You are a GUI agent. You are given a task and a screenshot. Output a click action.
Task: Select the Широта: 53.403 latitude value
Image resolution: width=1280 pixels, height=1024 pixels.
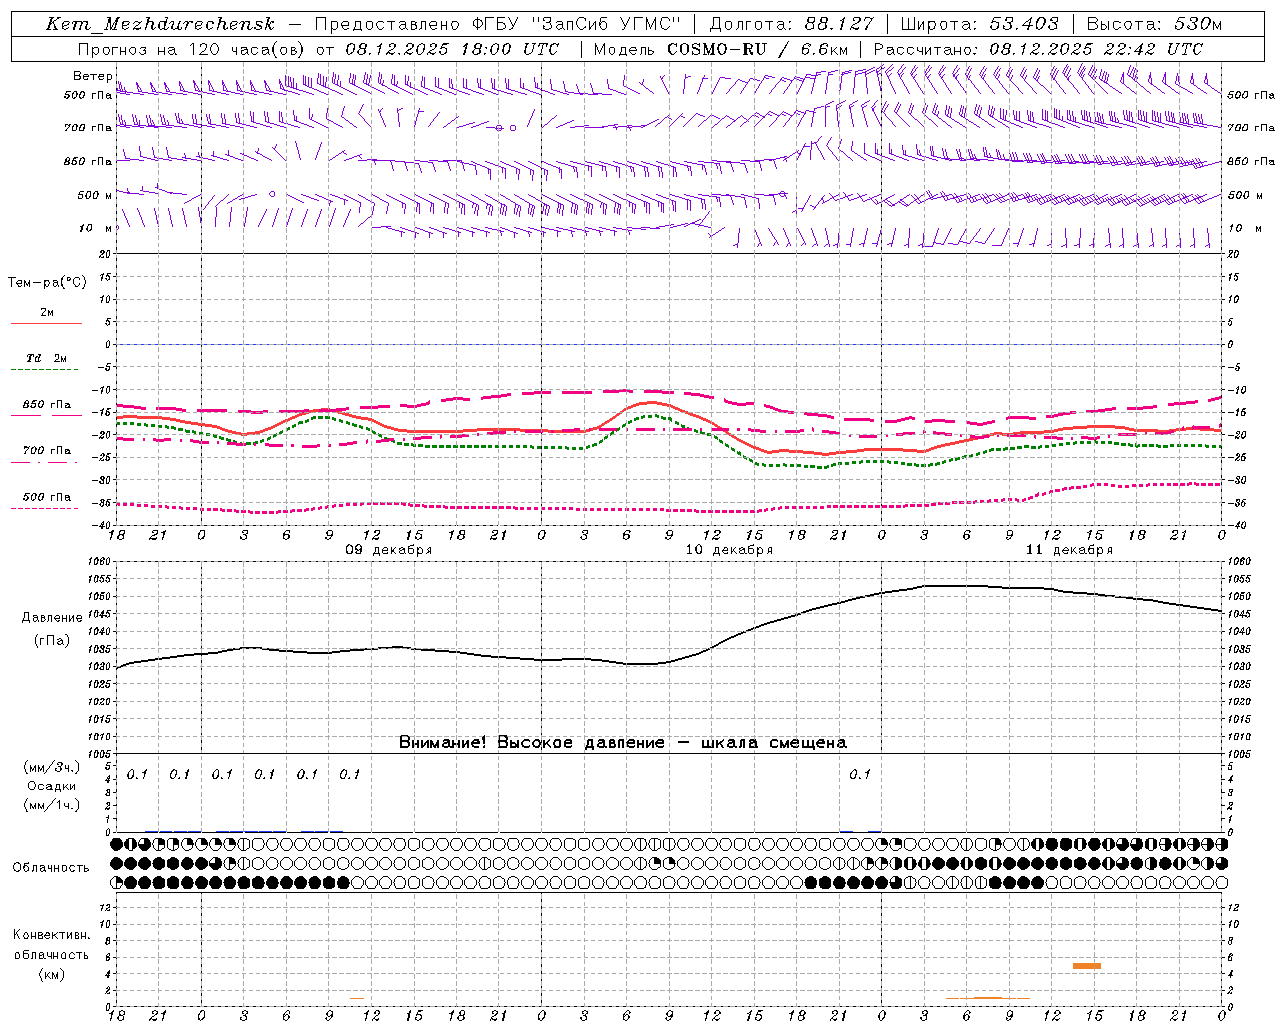point(979,24)
